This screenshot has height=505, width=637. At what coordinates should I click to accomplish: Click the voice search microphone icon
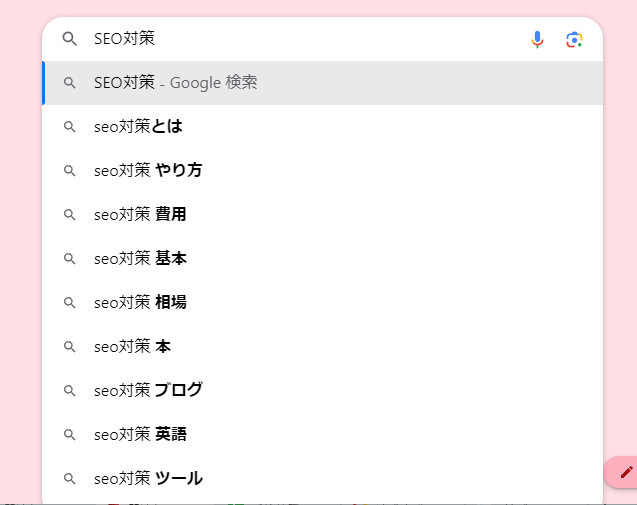click(x=537, y=39)
